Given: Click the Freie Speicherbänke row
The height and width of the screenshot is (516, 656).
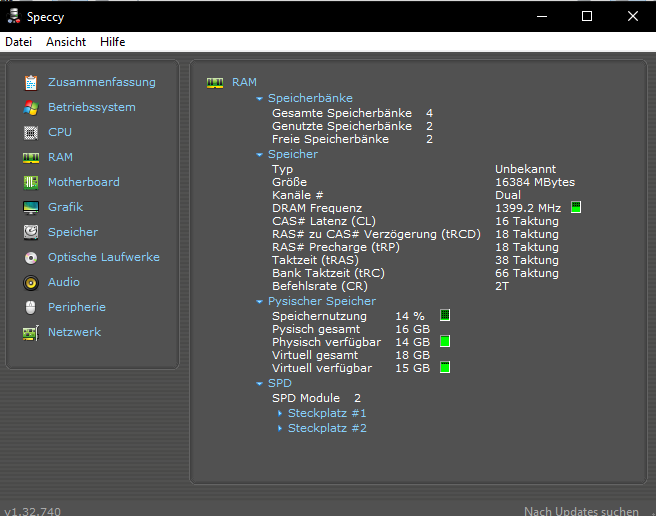Looking at the screenshot, I should pos(352,139).
